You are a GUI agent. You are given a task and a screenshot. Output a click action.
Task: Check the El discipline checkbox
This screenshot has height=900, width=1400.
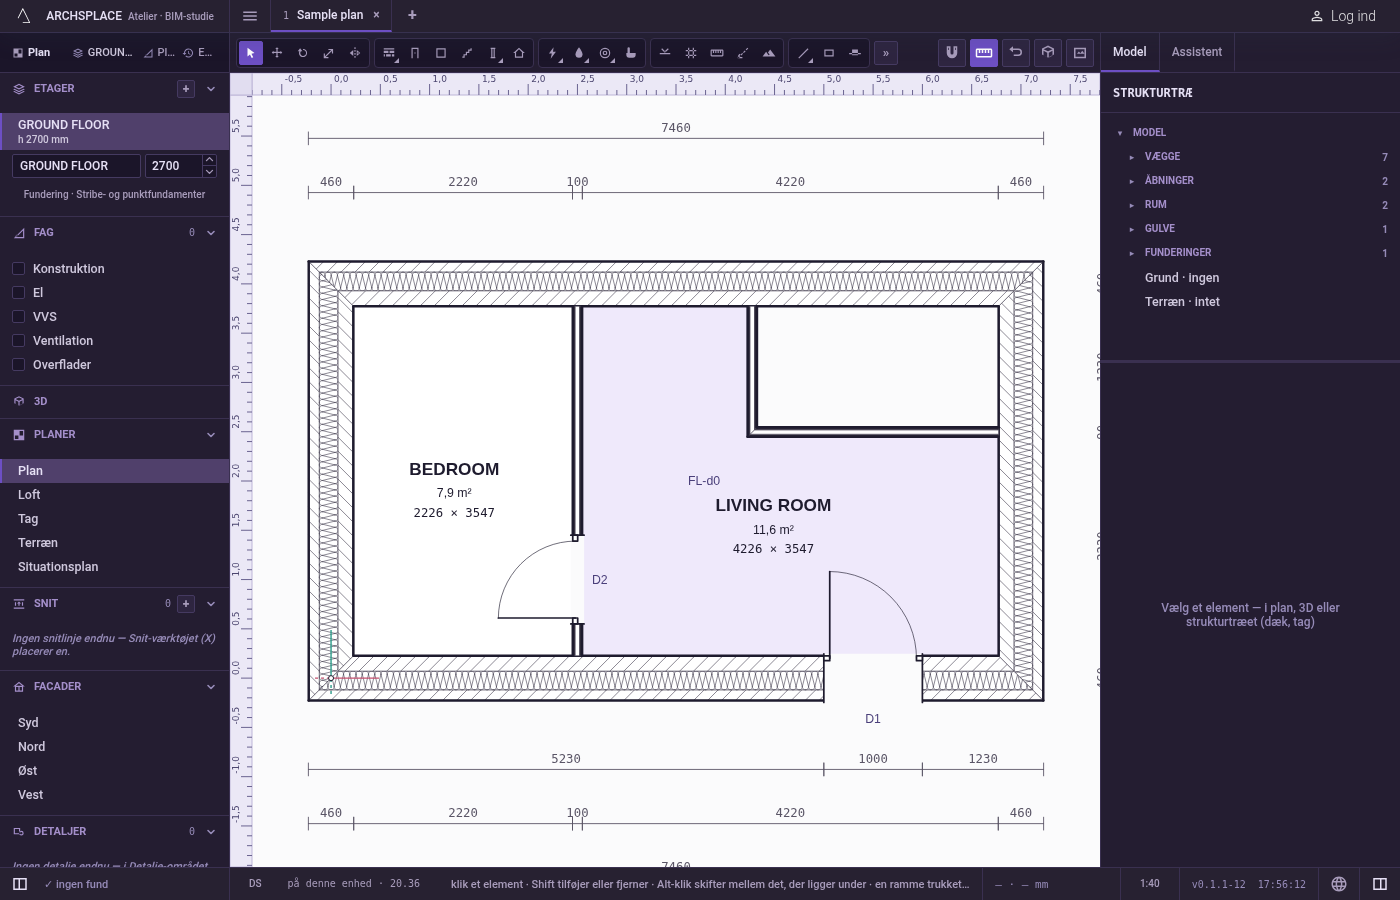click(x=18, y=293)
